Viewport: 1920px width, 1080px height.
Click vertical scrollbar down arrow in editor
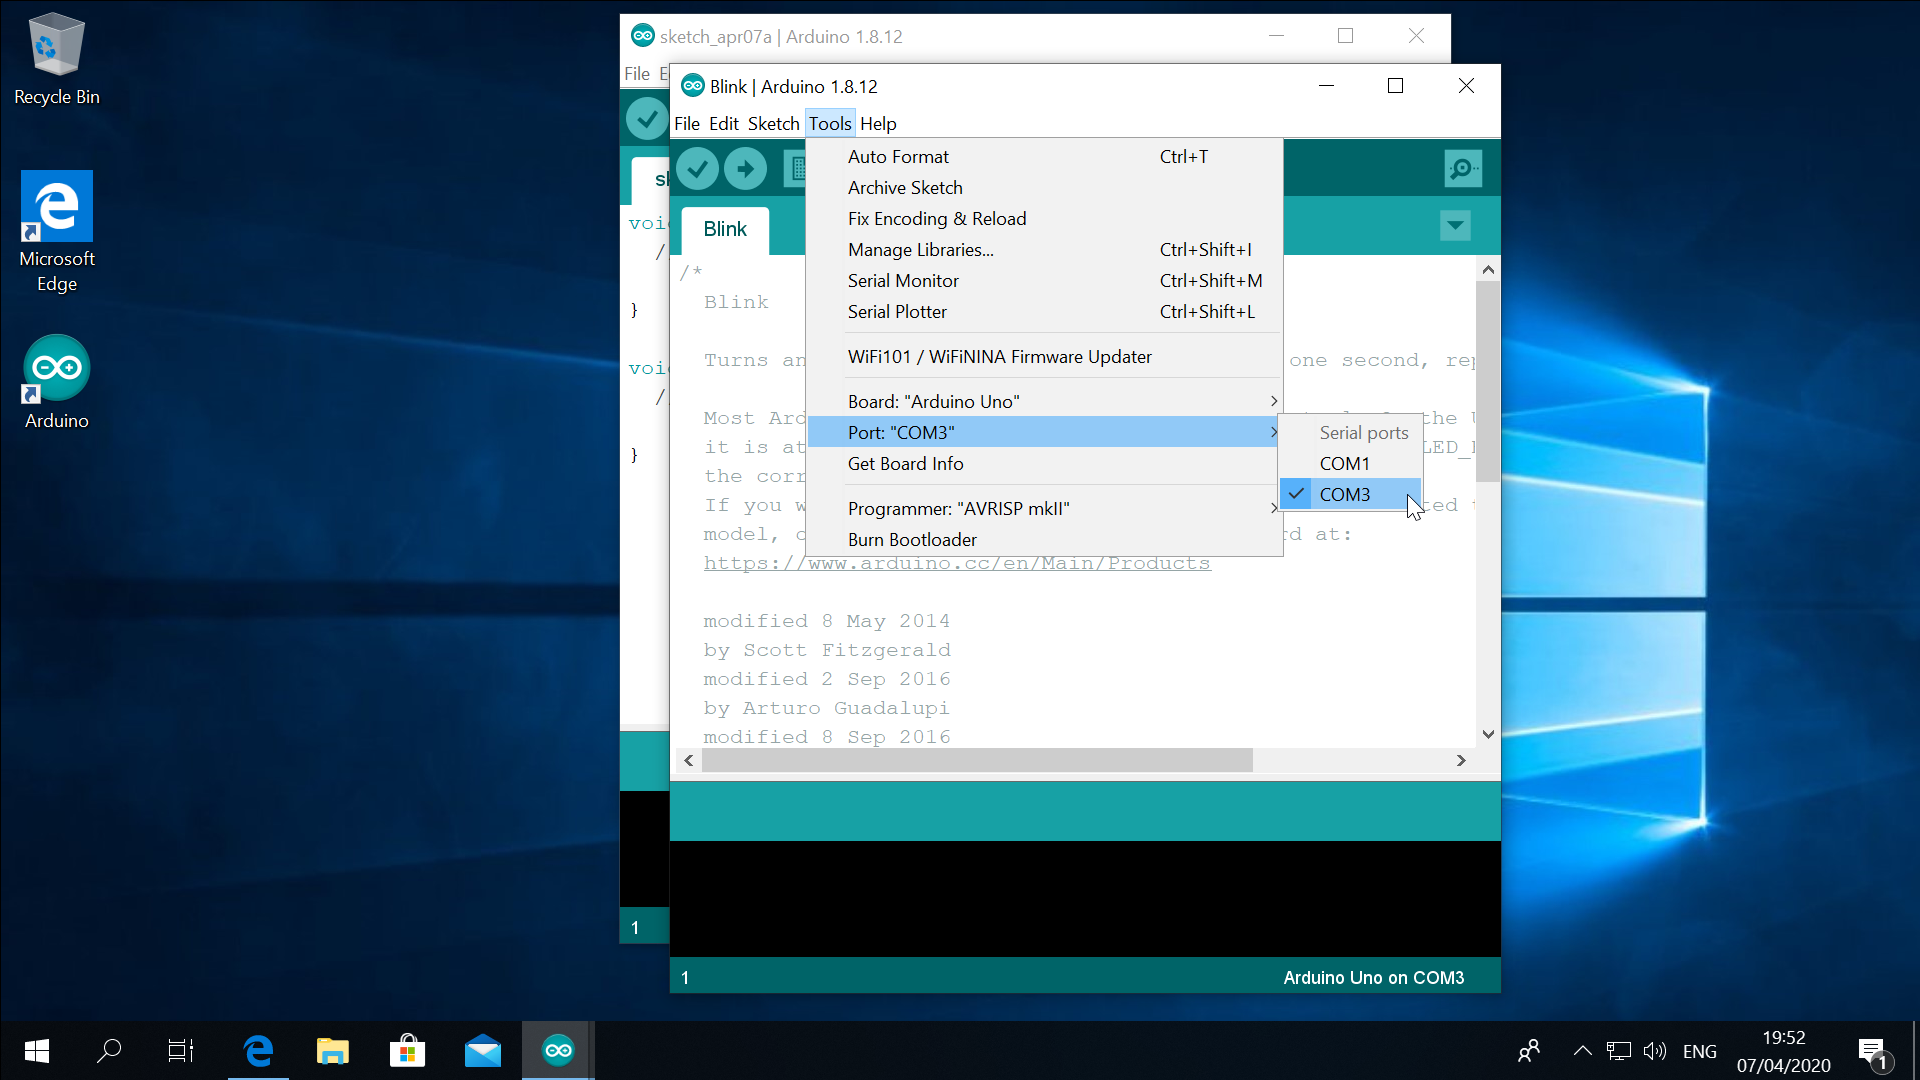tap(1488, 735)
